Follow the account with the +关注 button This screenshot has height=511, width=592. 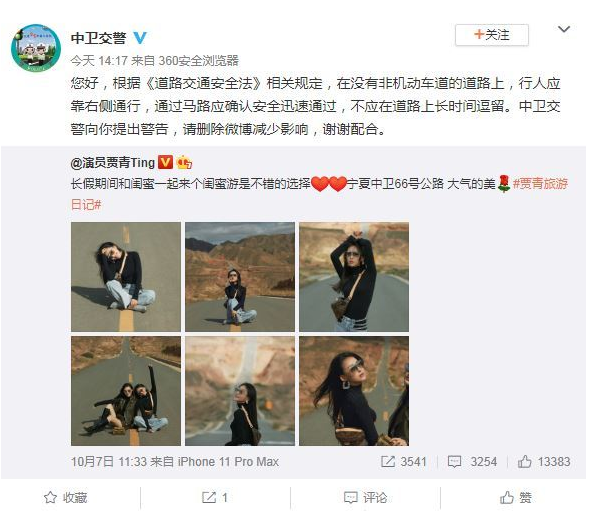pos(492,35)
